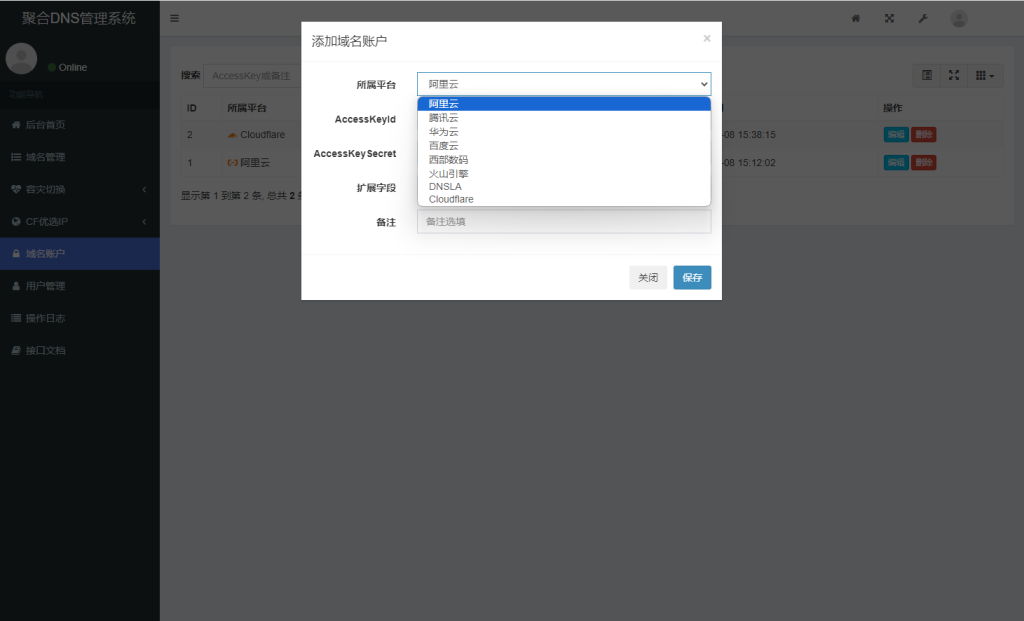
Task: Toggle table card view icon
Action: (927, 76)
